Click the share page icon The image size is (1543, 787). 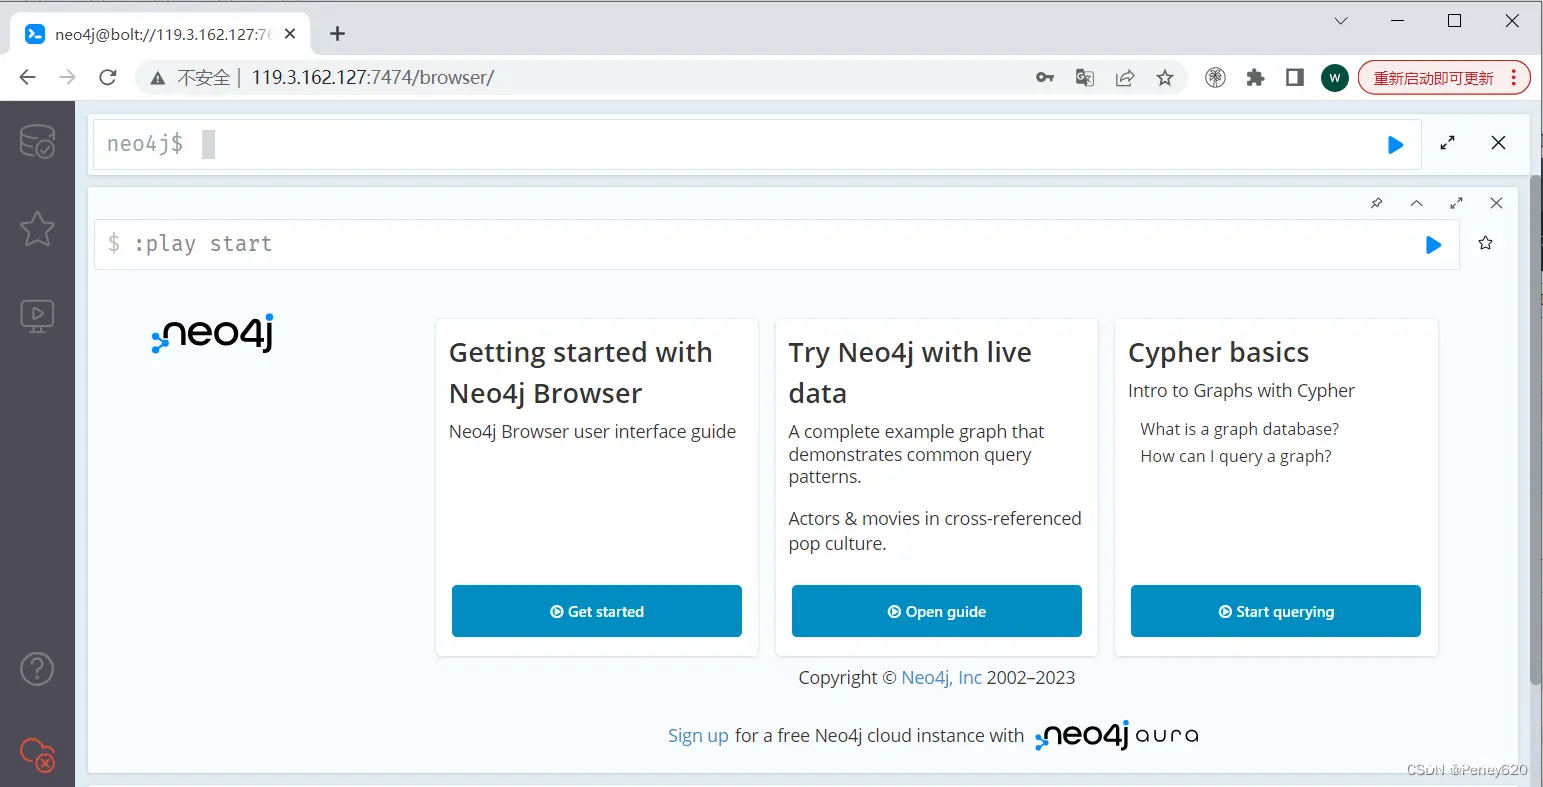[x=1125, y=77]
